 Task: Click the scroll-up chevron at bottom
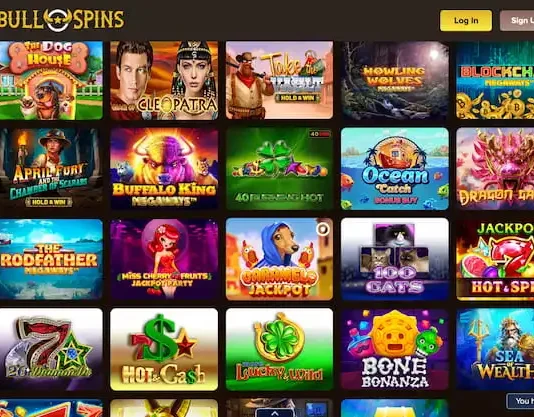274,413
